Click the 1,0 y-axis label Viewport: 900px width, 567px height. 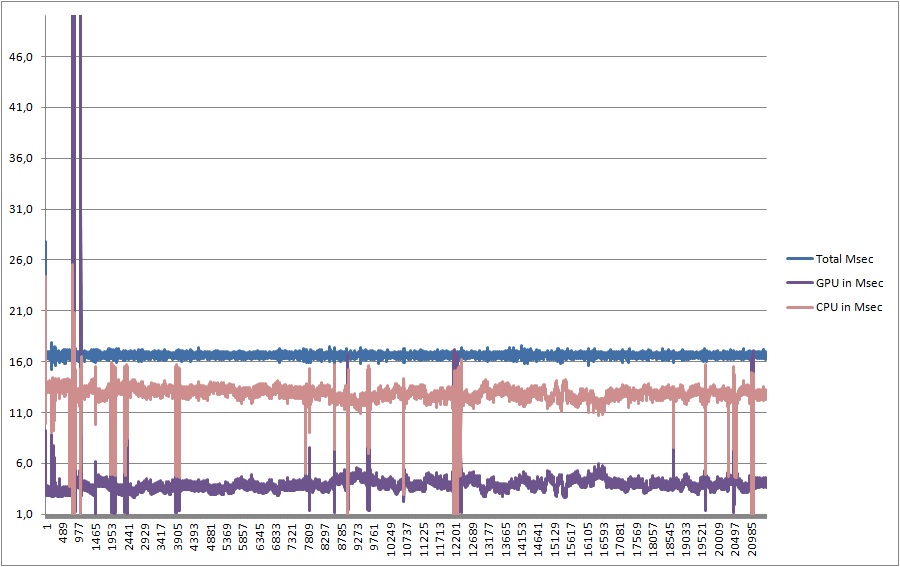click(24, 515)
